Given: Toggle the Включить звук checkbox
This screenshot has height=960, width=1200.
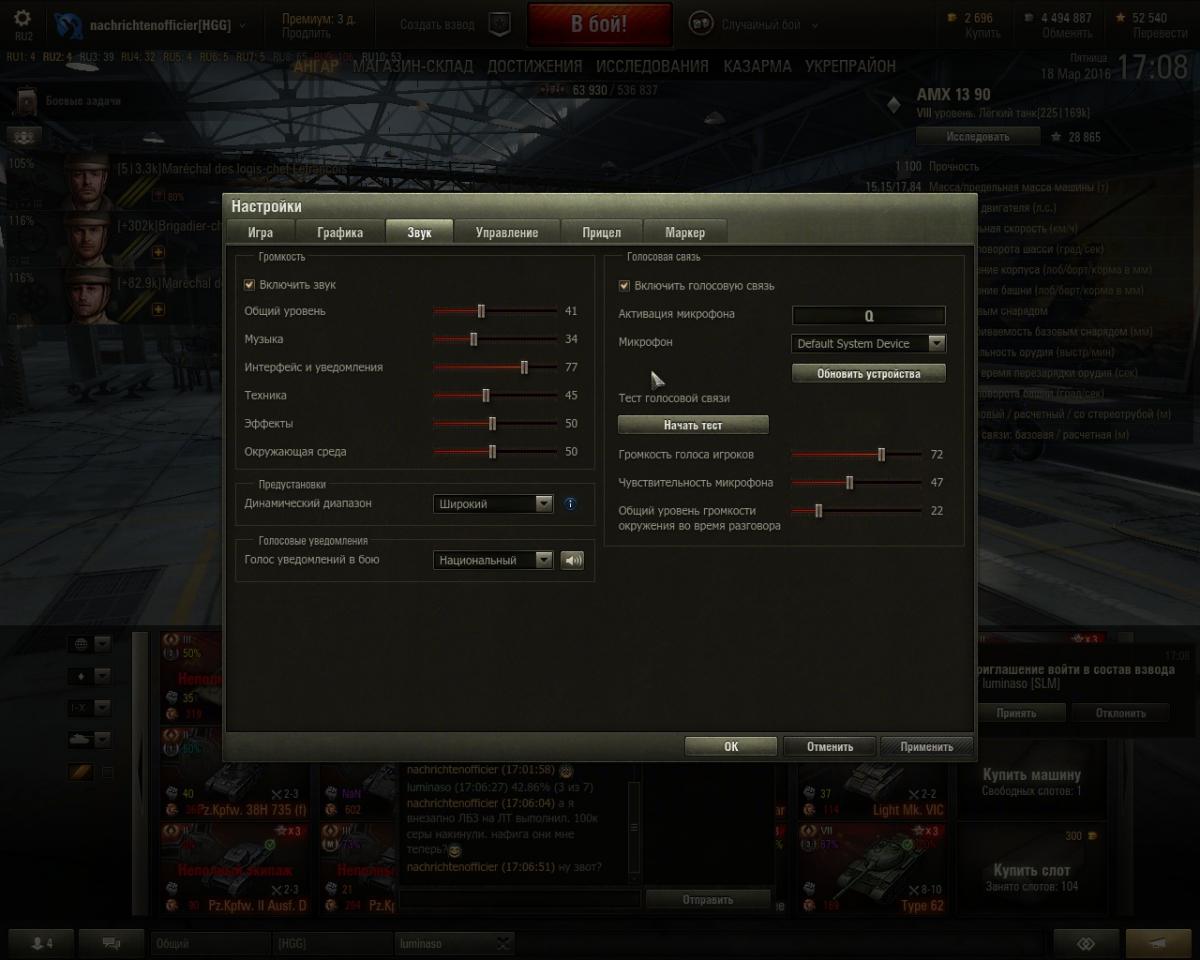Looking at the screenshot, I should (x=249, y=285).
